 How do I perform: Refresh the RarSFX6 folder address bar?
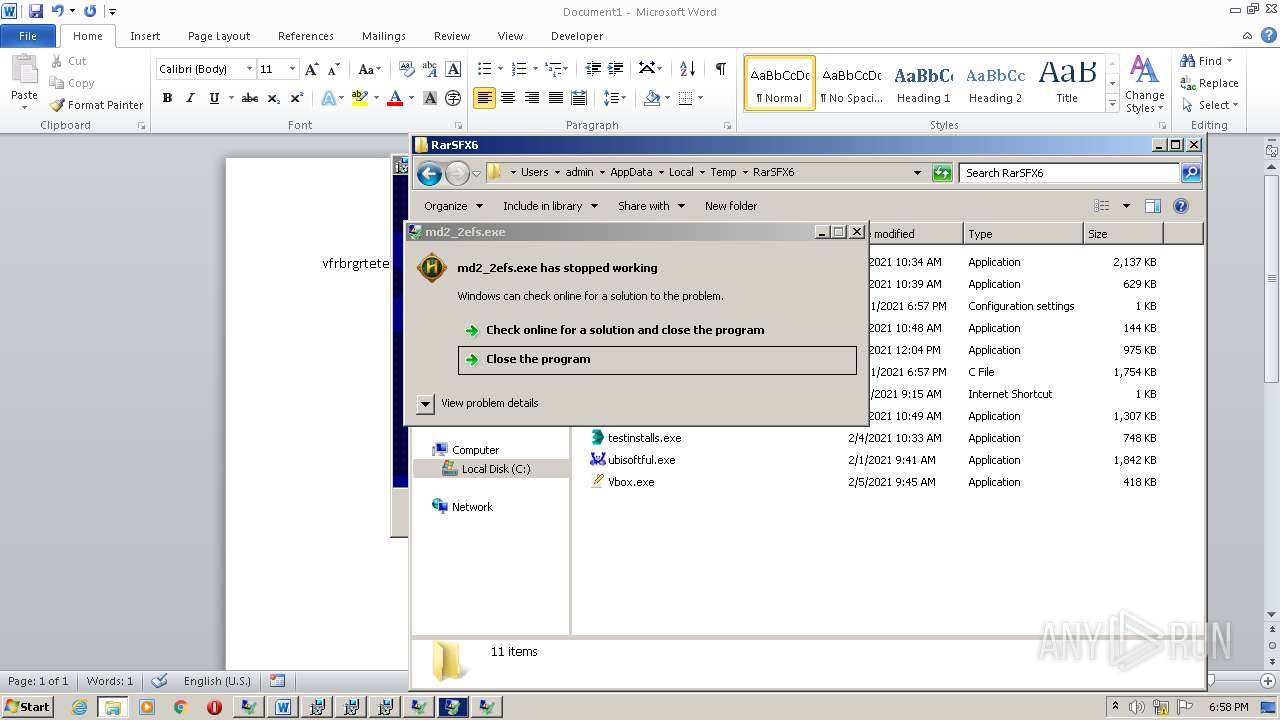(942, 173)
